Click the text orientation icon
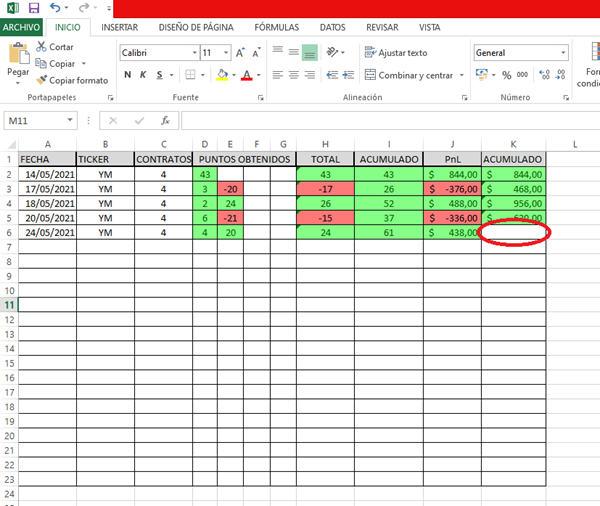Screen dimensions: 600x506 click(332, 52)
